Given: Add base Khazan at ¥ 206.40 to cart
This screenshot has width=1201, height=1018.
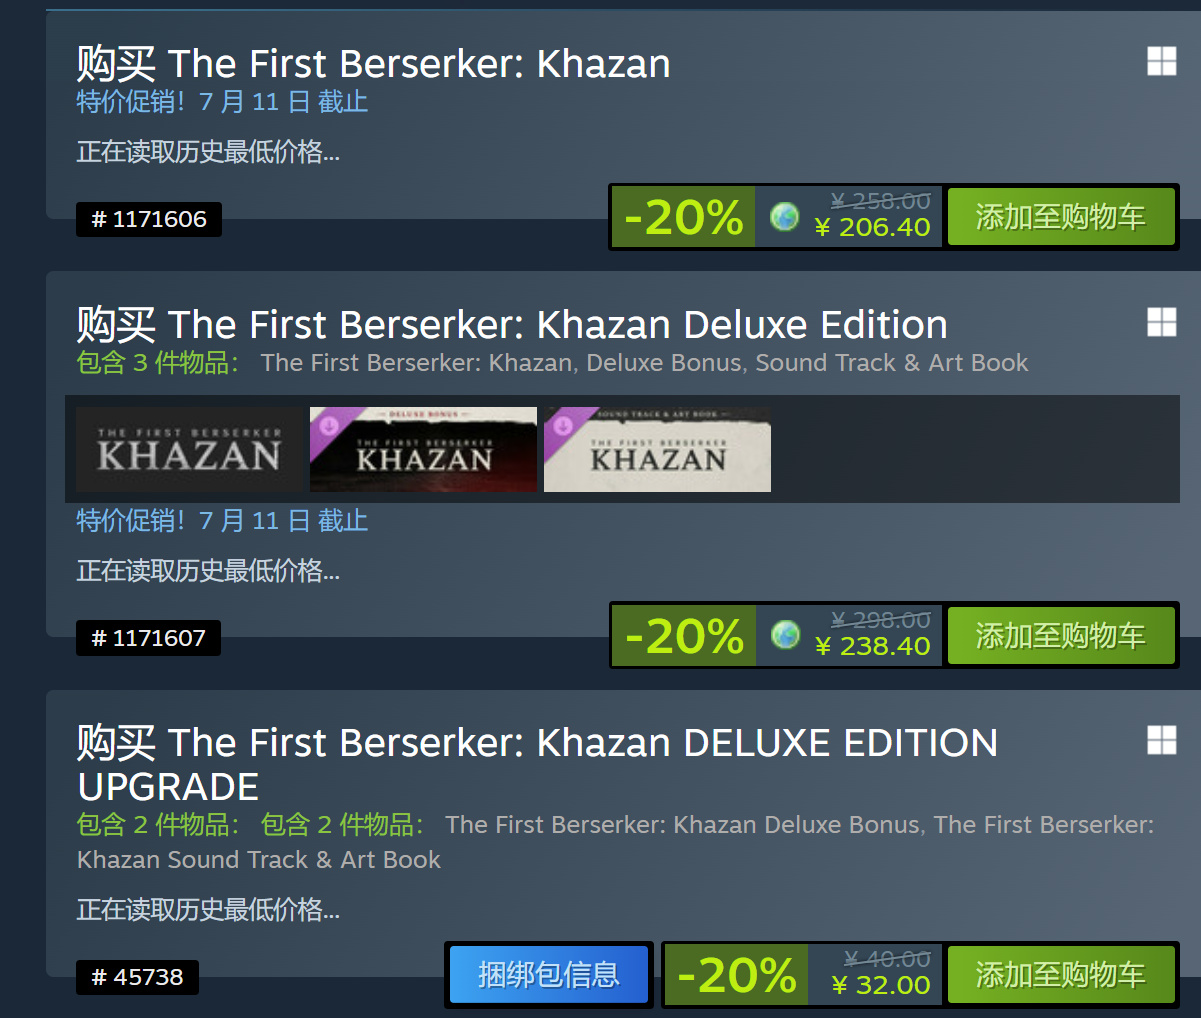Looking at the screenshot, I should coord(1060,217).
